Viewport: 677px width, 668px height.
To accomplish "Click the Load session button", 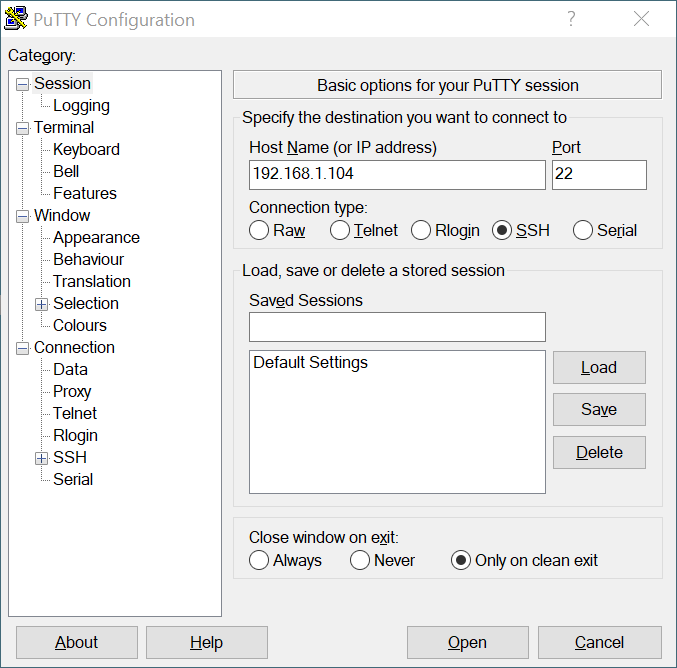I will coord(599,367).
